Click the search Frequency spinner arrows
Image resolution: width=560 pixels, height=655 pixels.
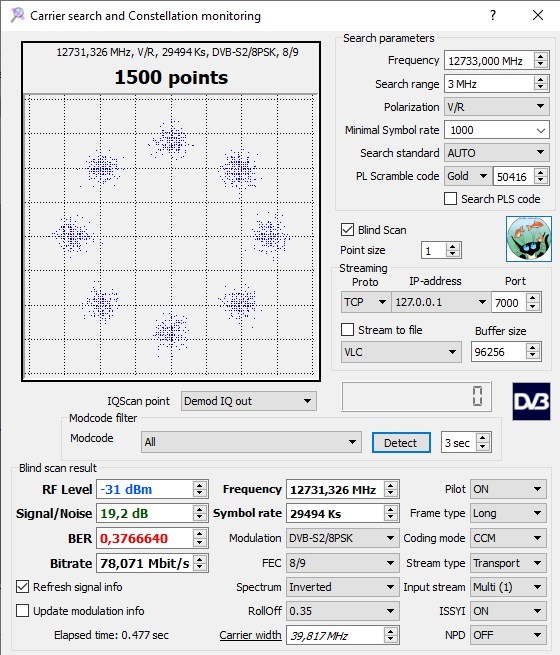pyautogui.click(x=541, y=61)
